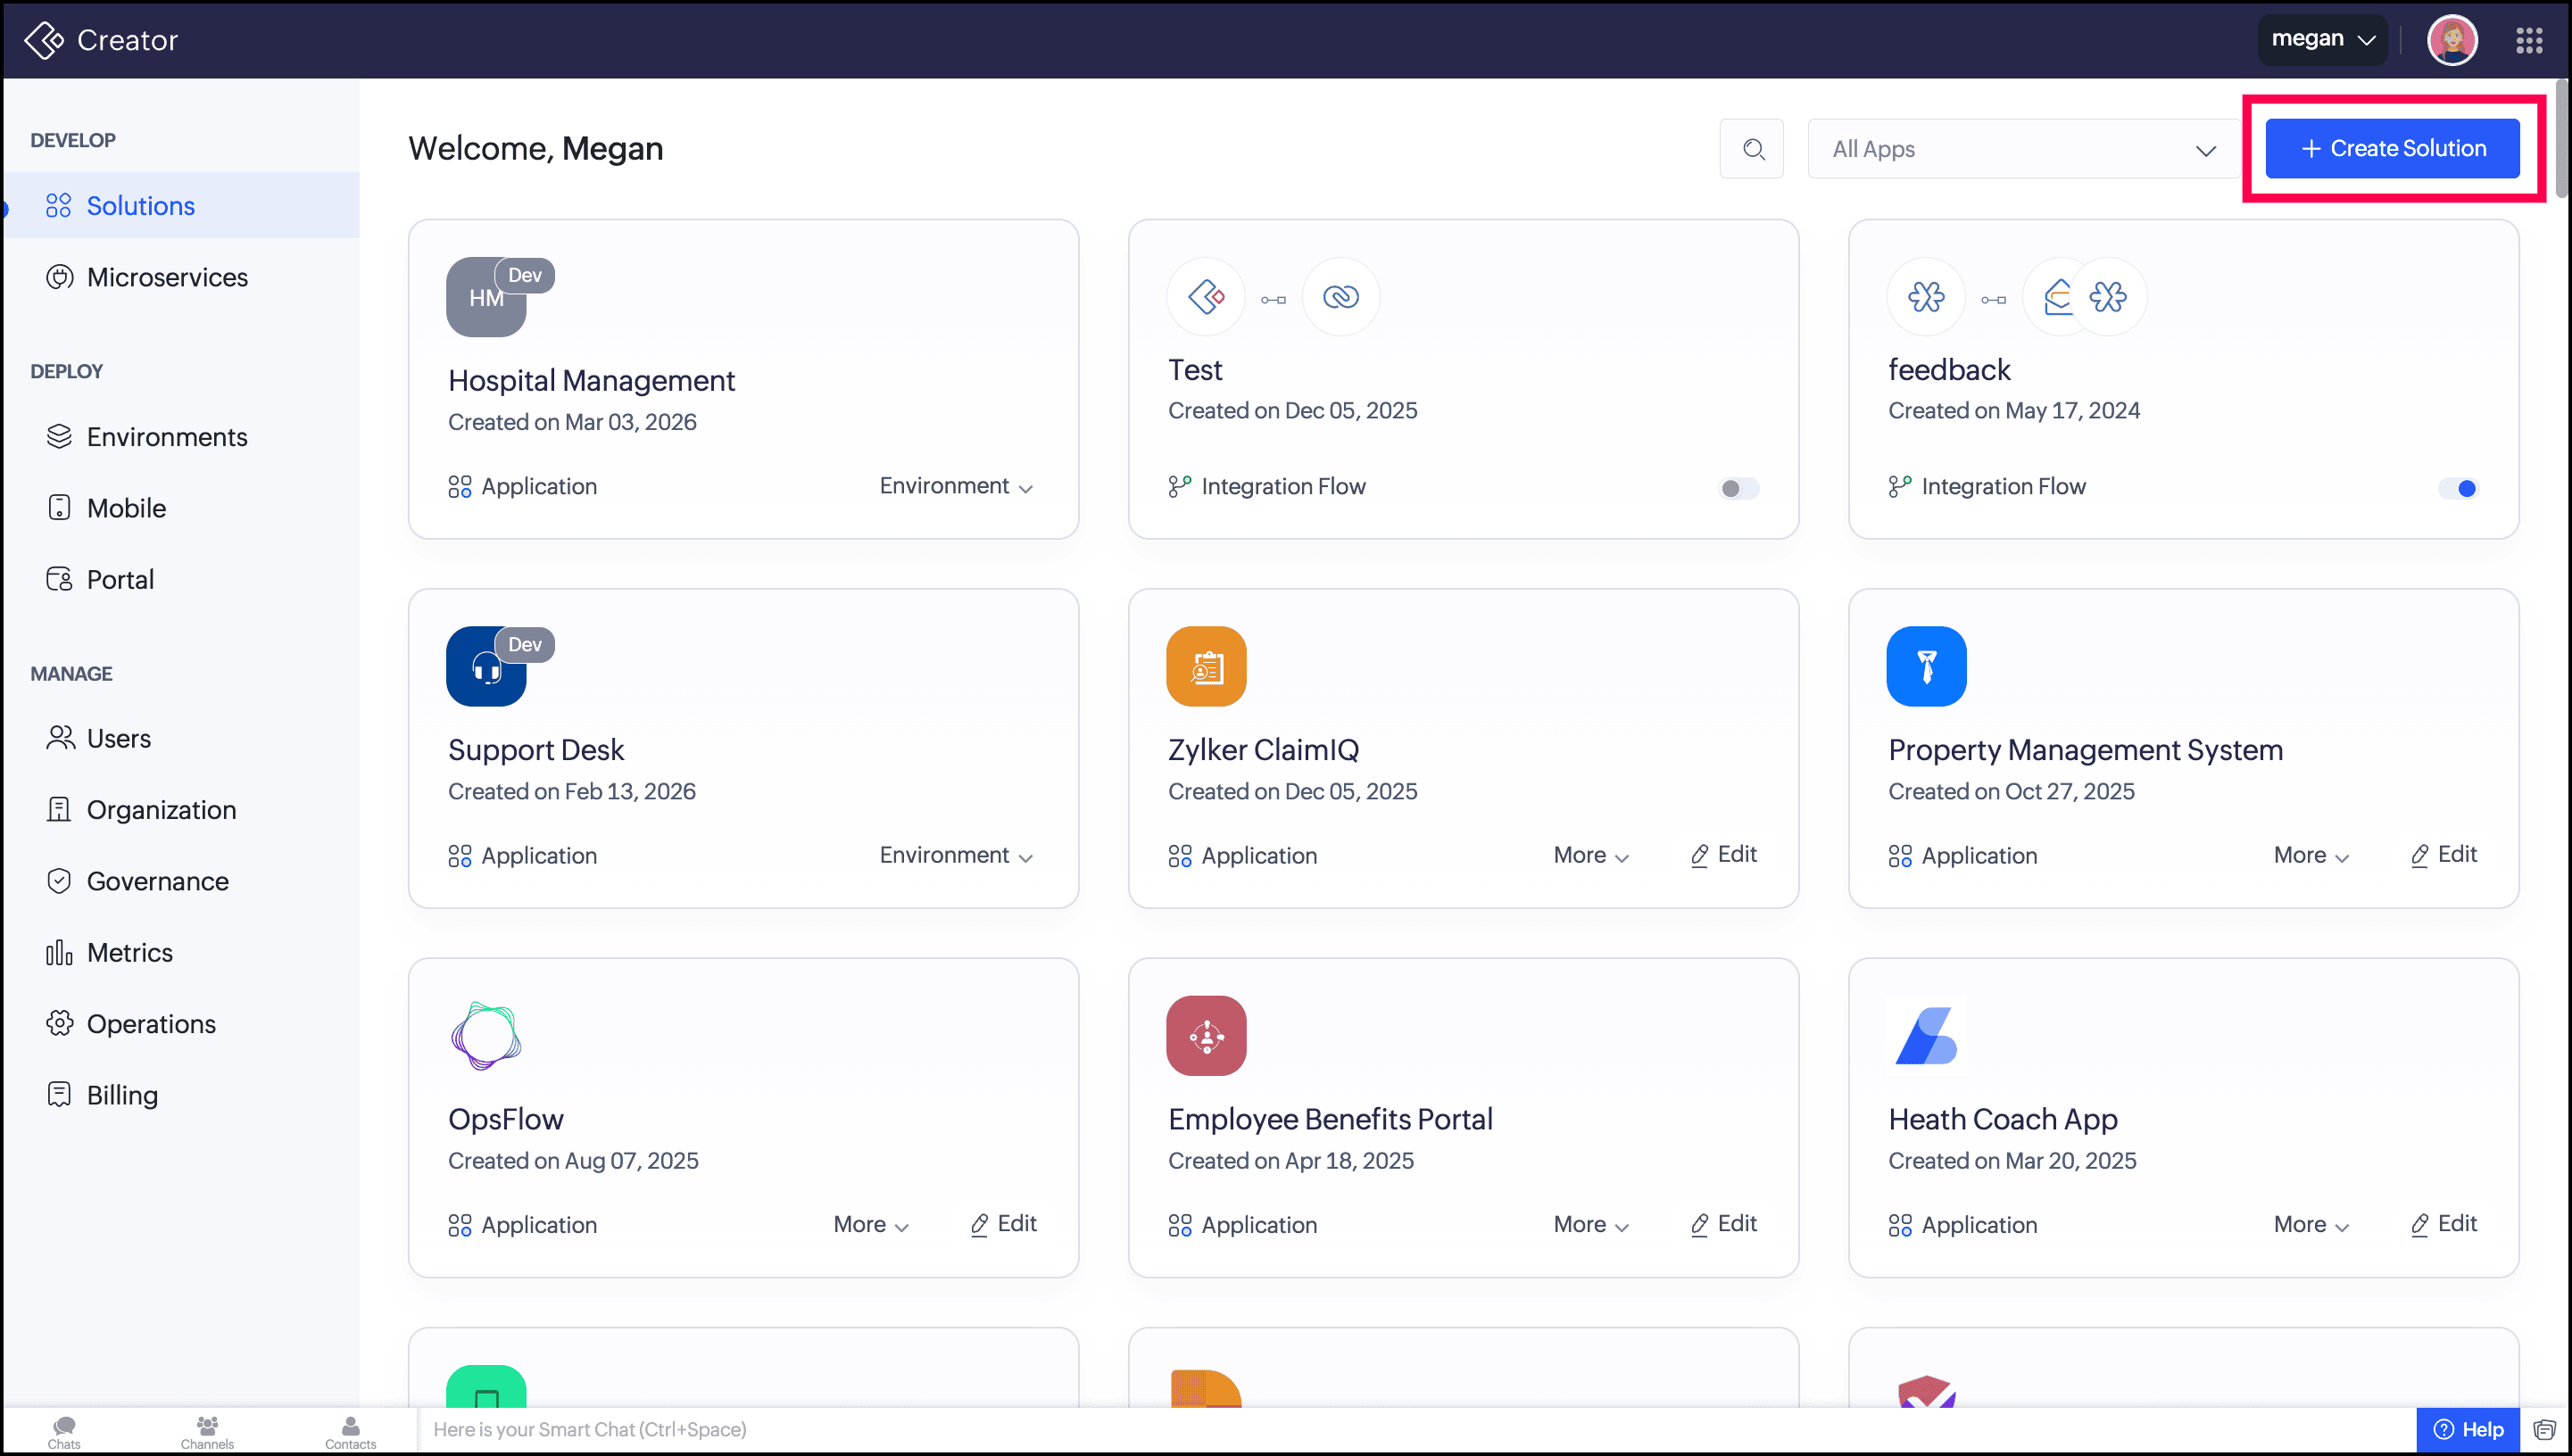The image size is (2572, 1456).
Task: Click the user profile avatar
Action: coord(2452,40)
